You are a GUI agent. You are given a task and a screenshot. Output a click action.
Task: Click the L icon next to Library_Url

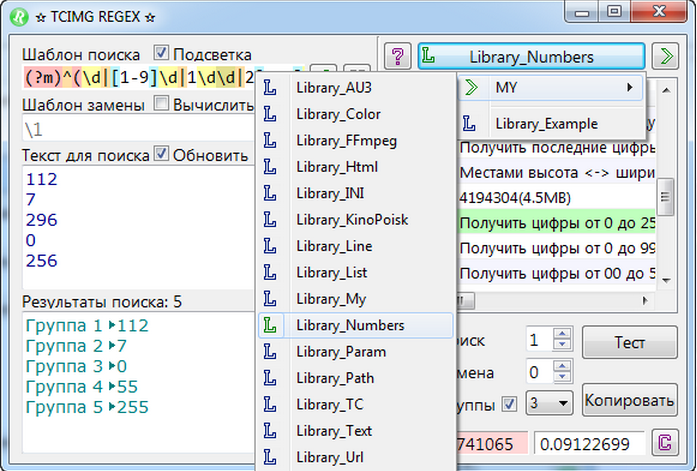point(270,457)
